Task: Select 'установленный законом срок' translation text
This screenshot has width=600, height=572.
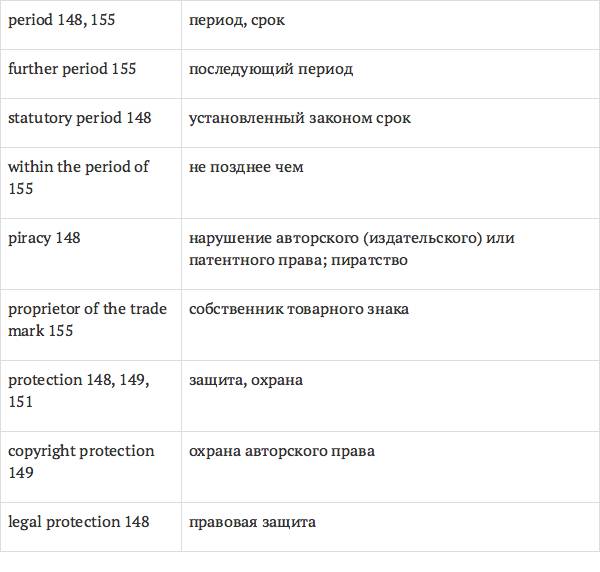Action: point(300,118)
